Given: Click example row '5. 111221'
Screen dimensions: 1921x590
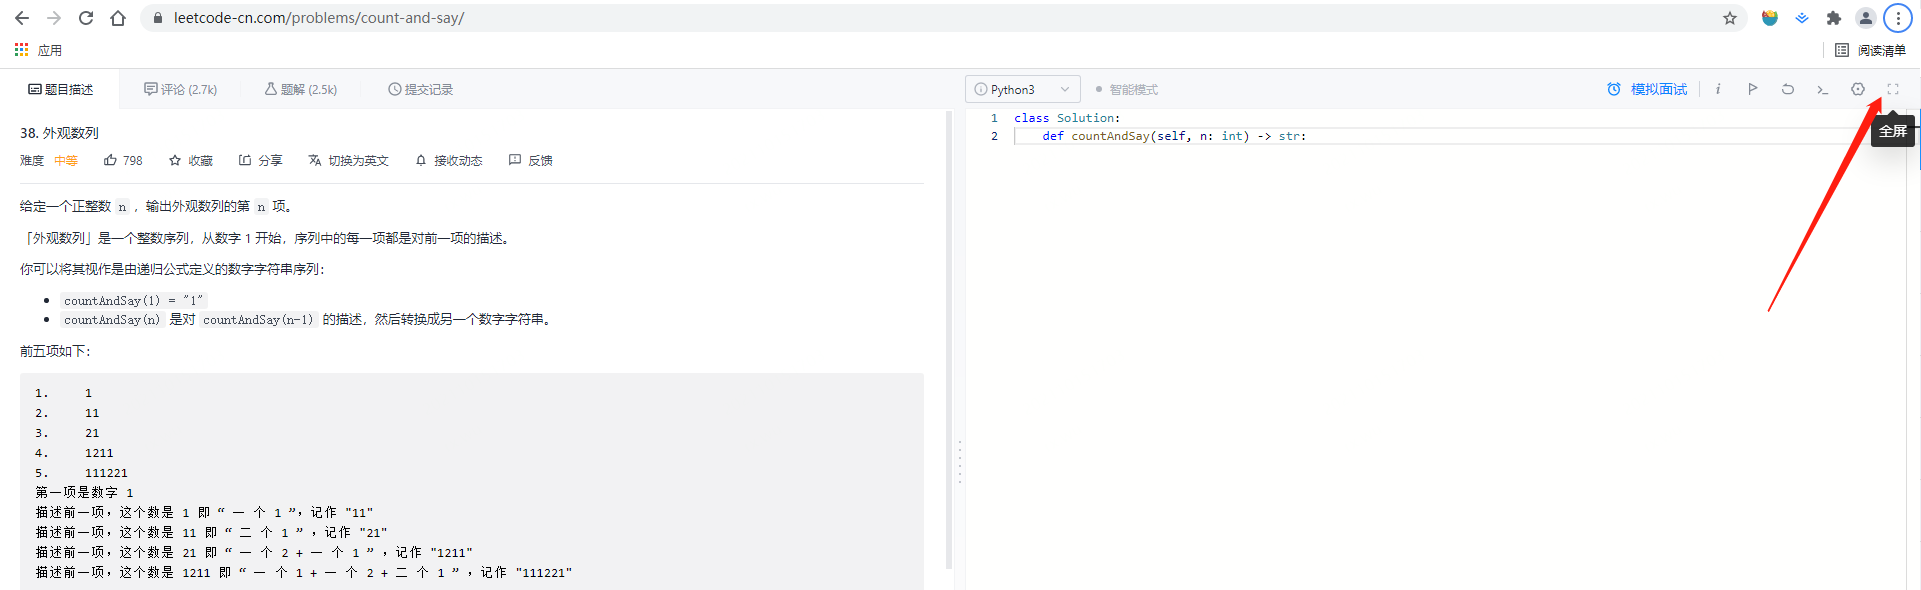Looking at the screenshot, I should 81,473.
